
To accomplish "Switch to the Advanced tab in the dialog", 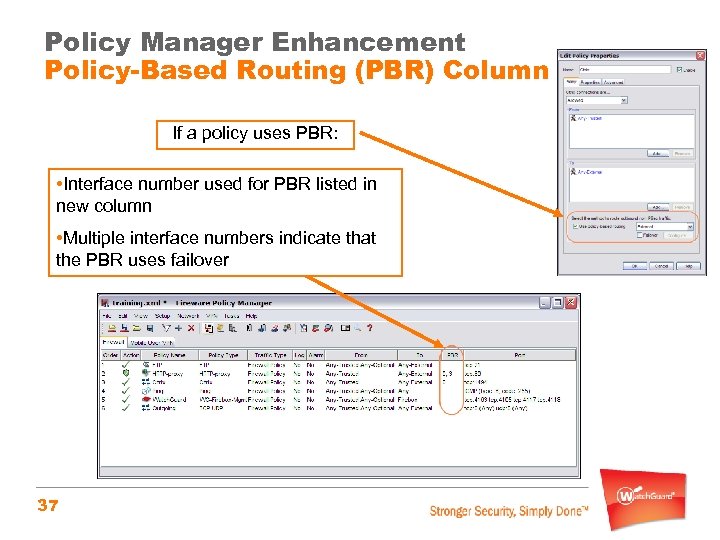I will pyautogui.click(x=613, y=82).
